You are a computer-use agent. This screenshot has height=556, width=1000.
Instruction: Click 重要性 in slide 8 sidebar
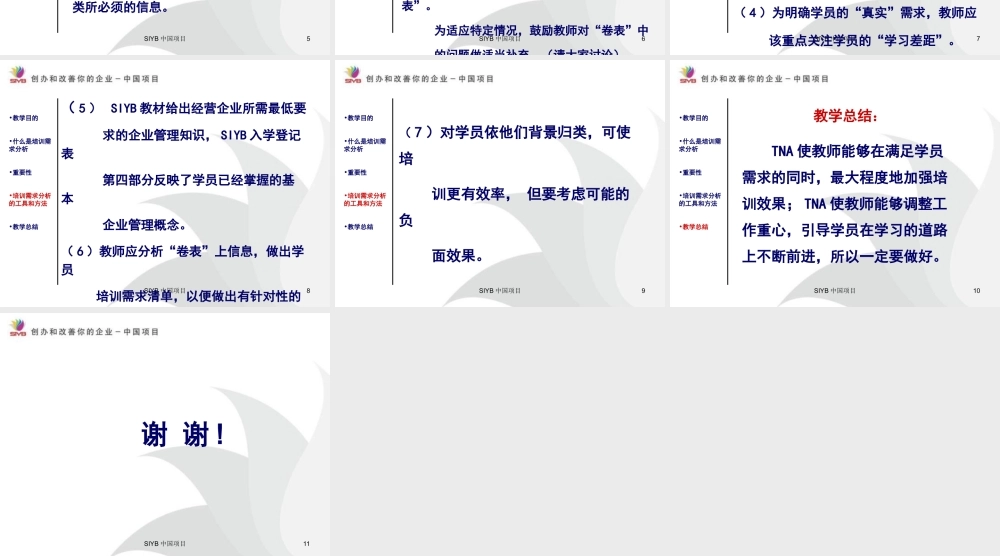tap(20, 172)
